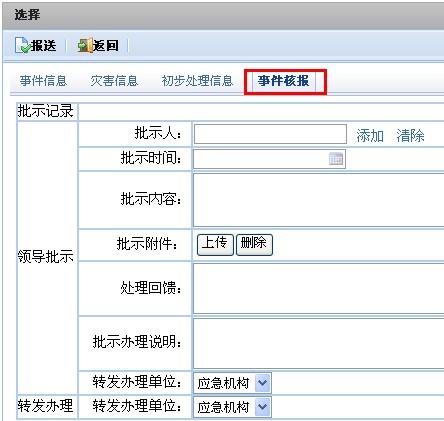Click the 清除 link beside 批示人
The height and width of the screenshot is (421, 444).
point(410,136)
